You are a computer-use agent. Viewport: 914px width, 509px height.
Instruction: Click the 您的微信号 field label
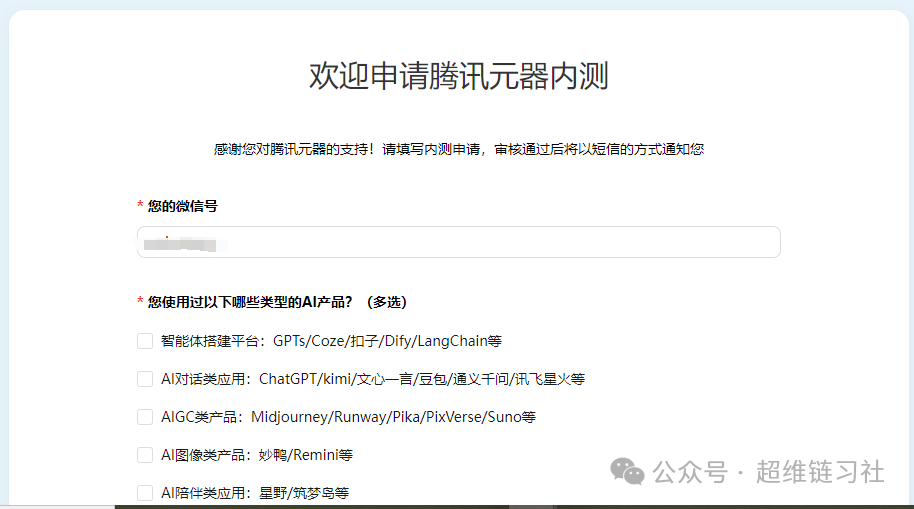[x=182, y=206]
